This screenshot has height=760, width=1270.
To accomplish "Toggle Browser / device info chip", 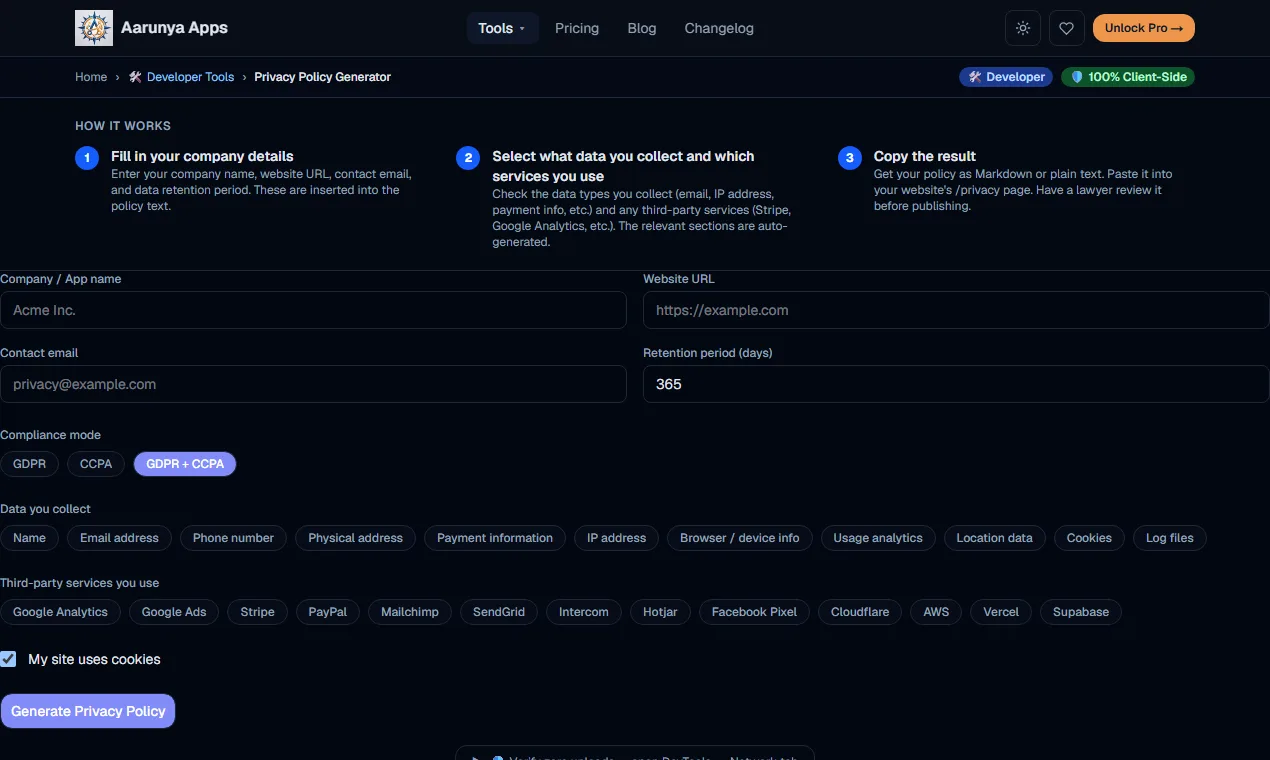I will 740,538.
